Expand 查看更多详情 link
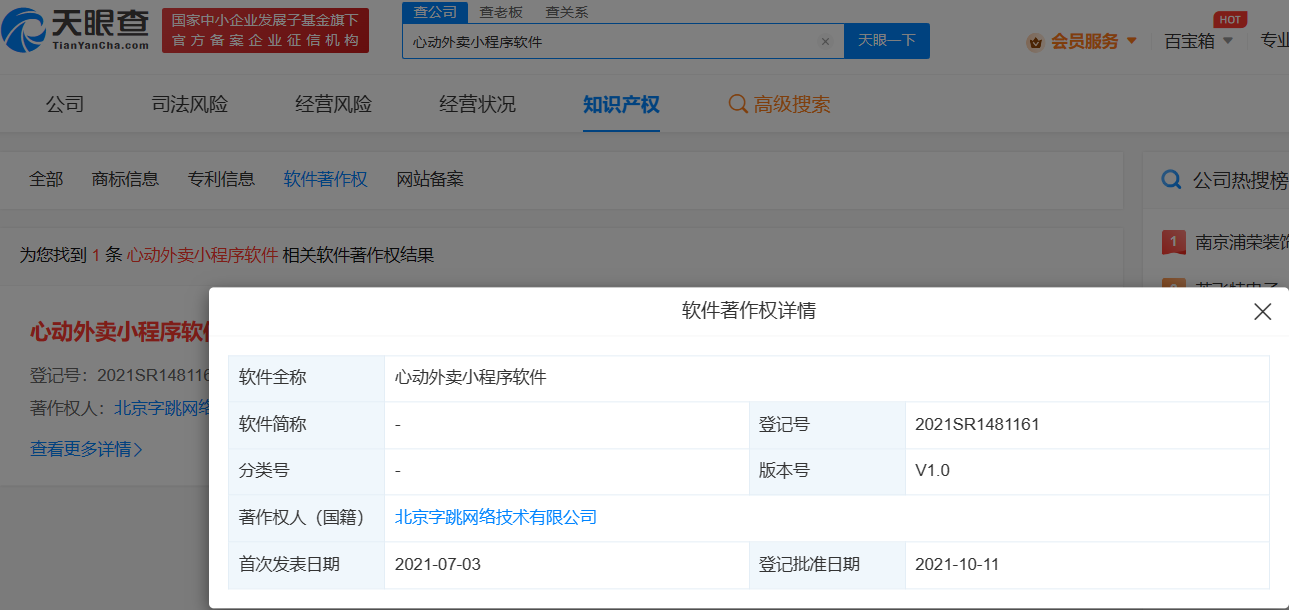This screenshot has height=610, width=1289. [86, 449]
